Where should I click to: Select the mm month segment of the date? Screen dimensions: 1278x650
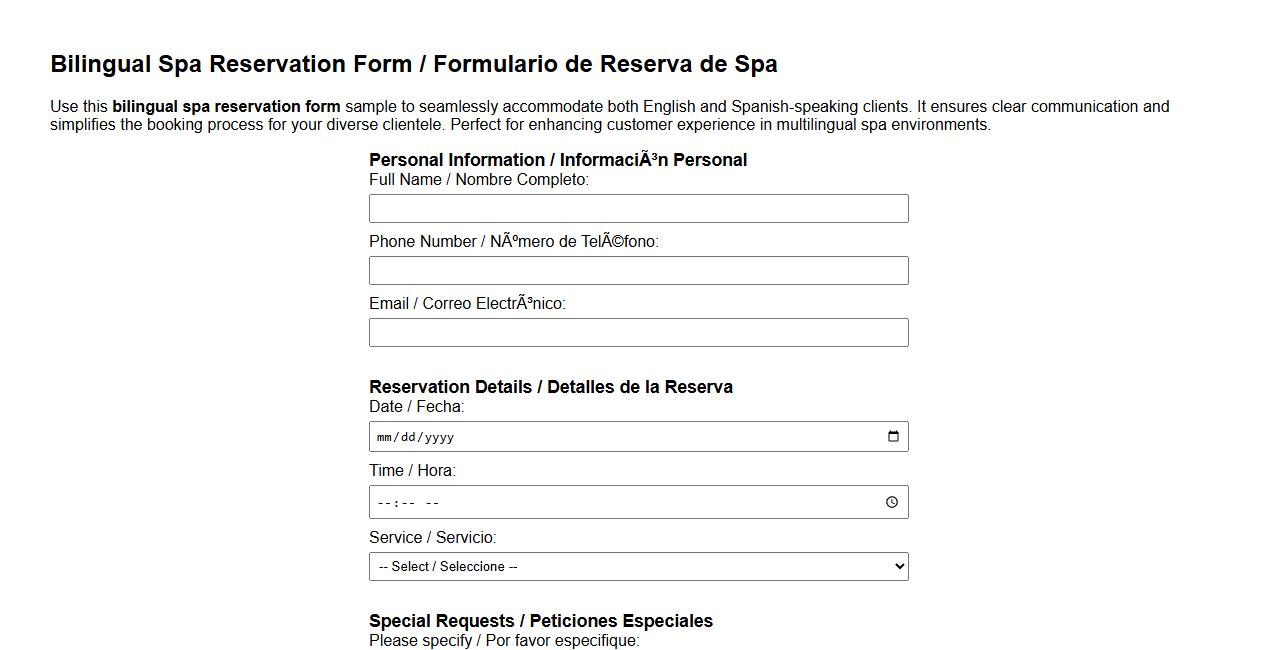pos(384,436)
